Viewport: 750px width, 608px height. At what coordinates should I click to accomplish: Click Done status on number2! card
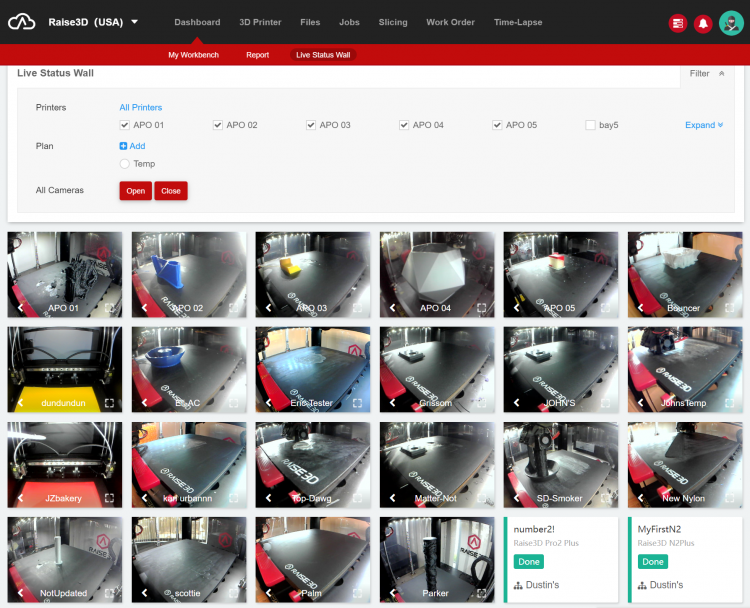coord(529,562)
